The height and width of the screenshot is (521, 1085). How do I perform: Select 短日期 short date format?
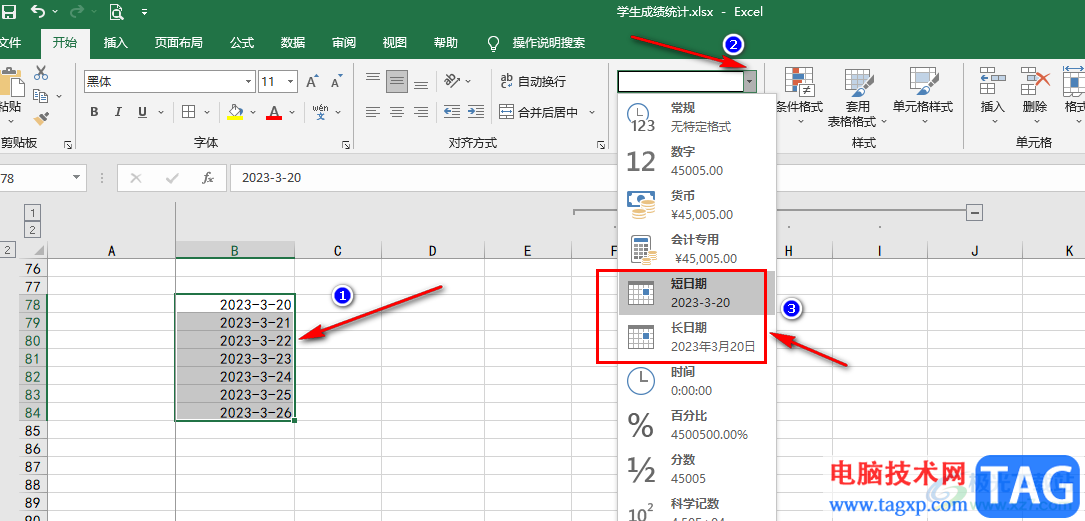697,293
